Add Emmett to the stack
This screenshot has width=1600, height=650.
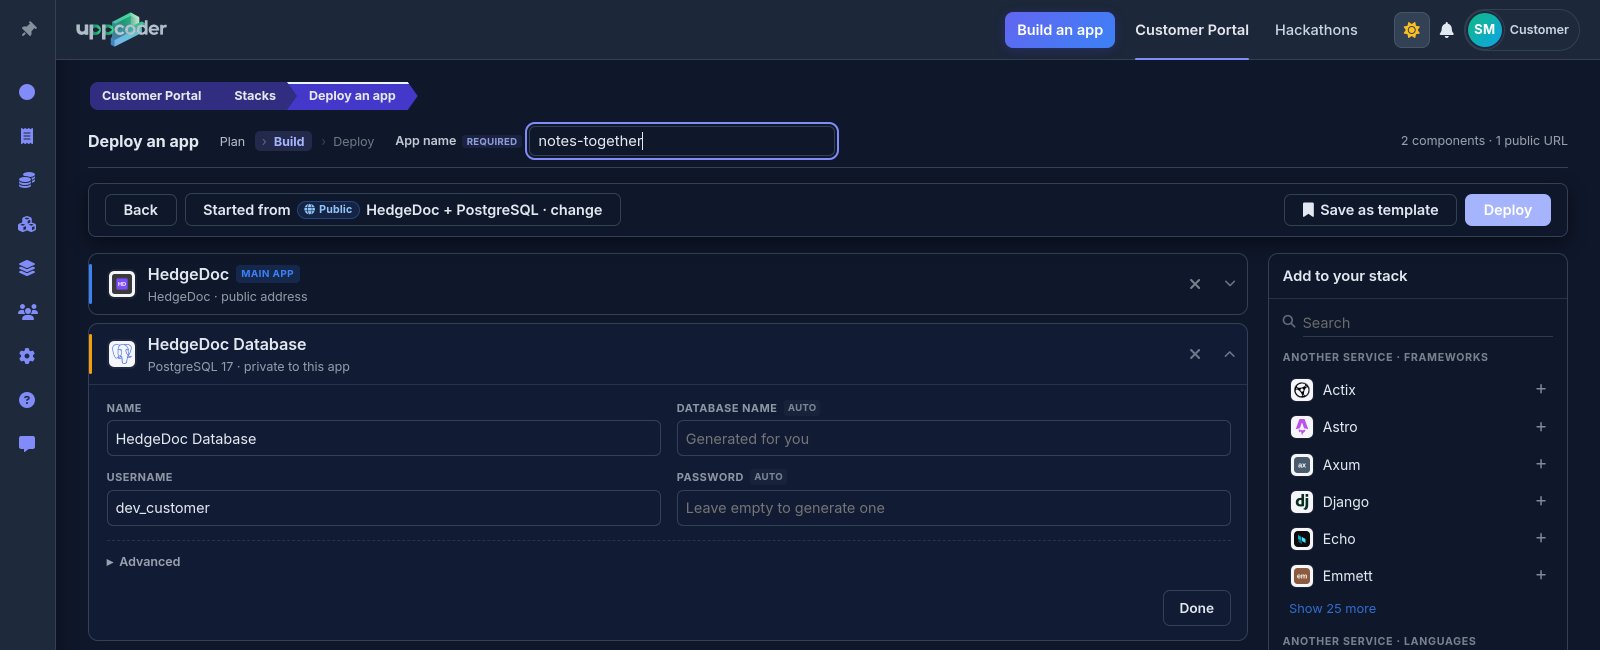[x=1540, y=575]
